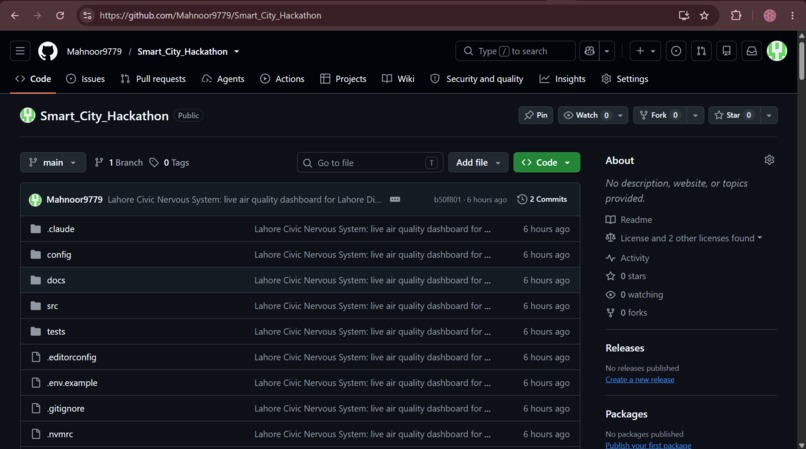Image resolution: width=806 pixels, height=449 pixels.
Task: Open the src folder
Action: tap(52, 306)
